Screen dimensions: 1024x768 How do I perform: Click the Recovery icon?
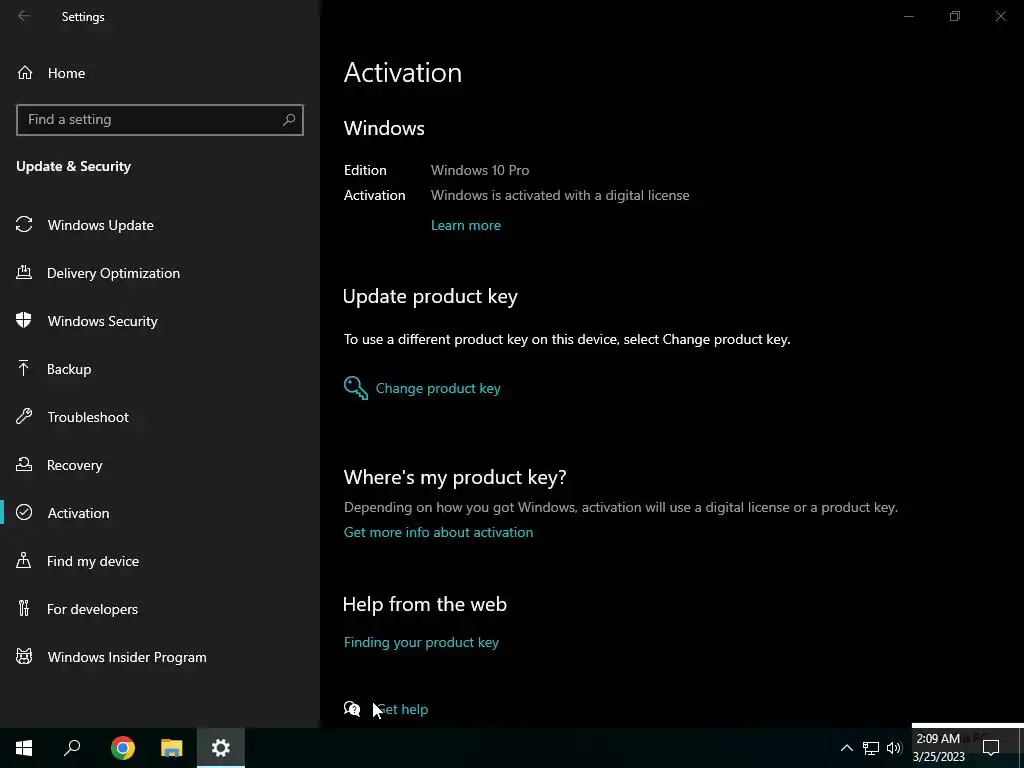coord(24,464)
